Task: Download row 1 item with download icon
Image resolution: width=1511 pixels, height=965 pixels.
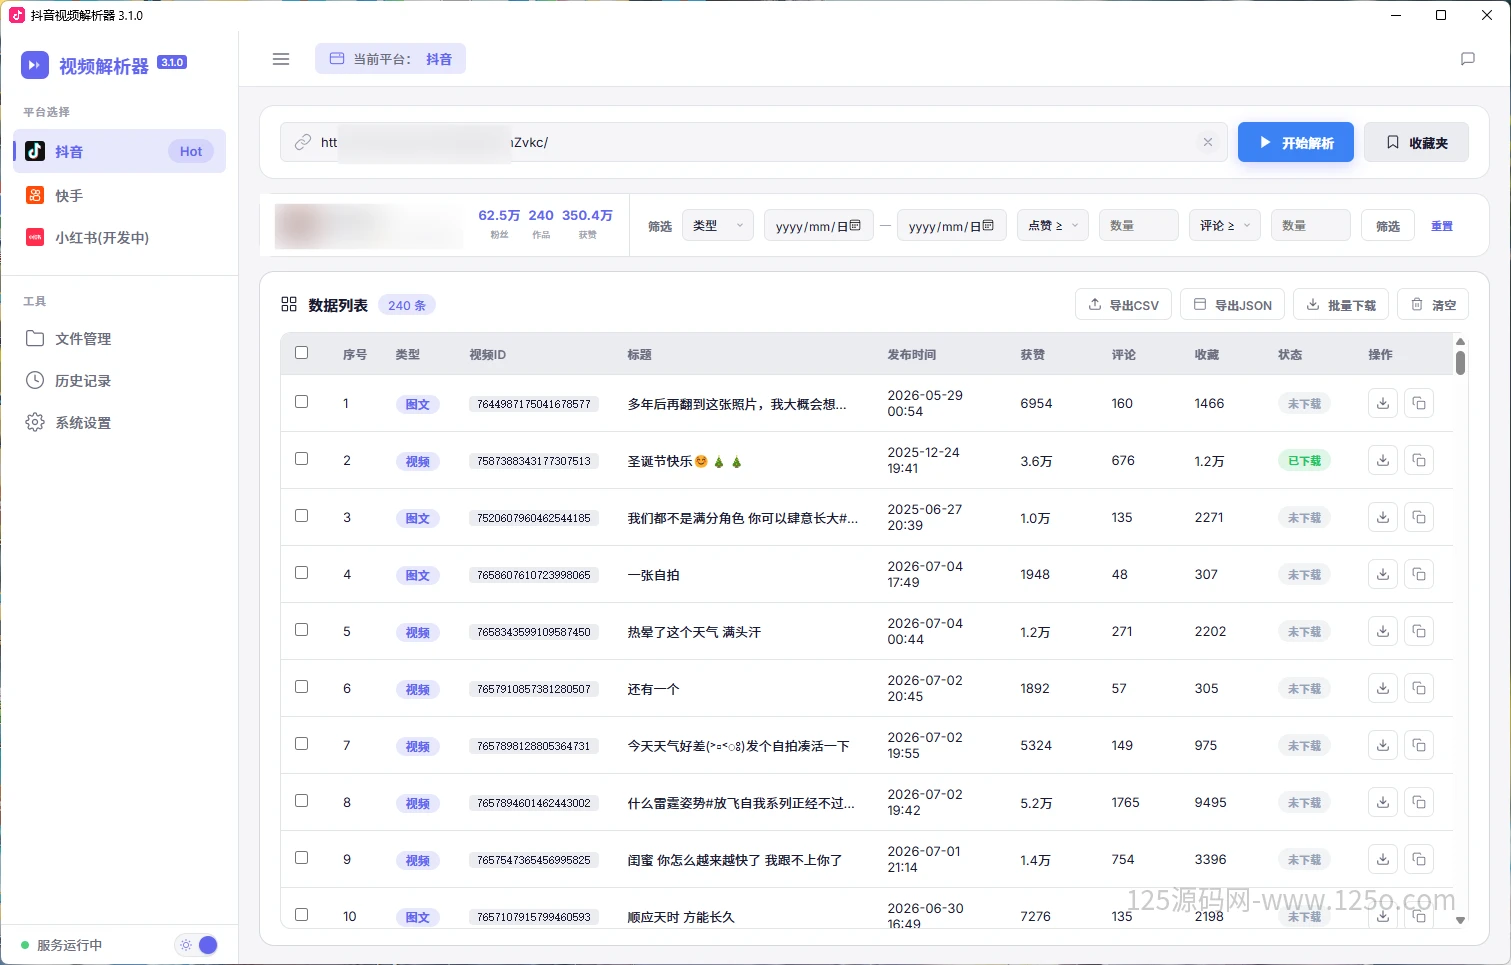Action: click(x=1383, y=404)
